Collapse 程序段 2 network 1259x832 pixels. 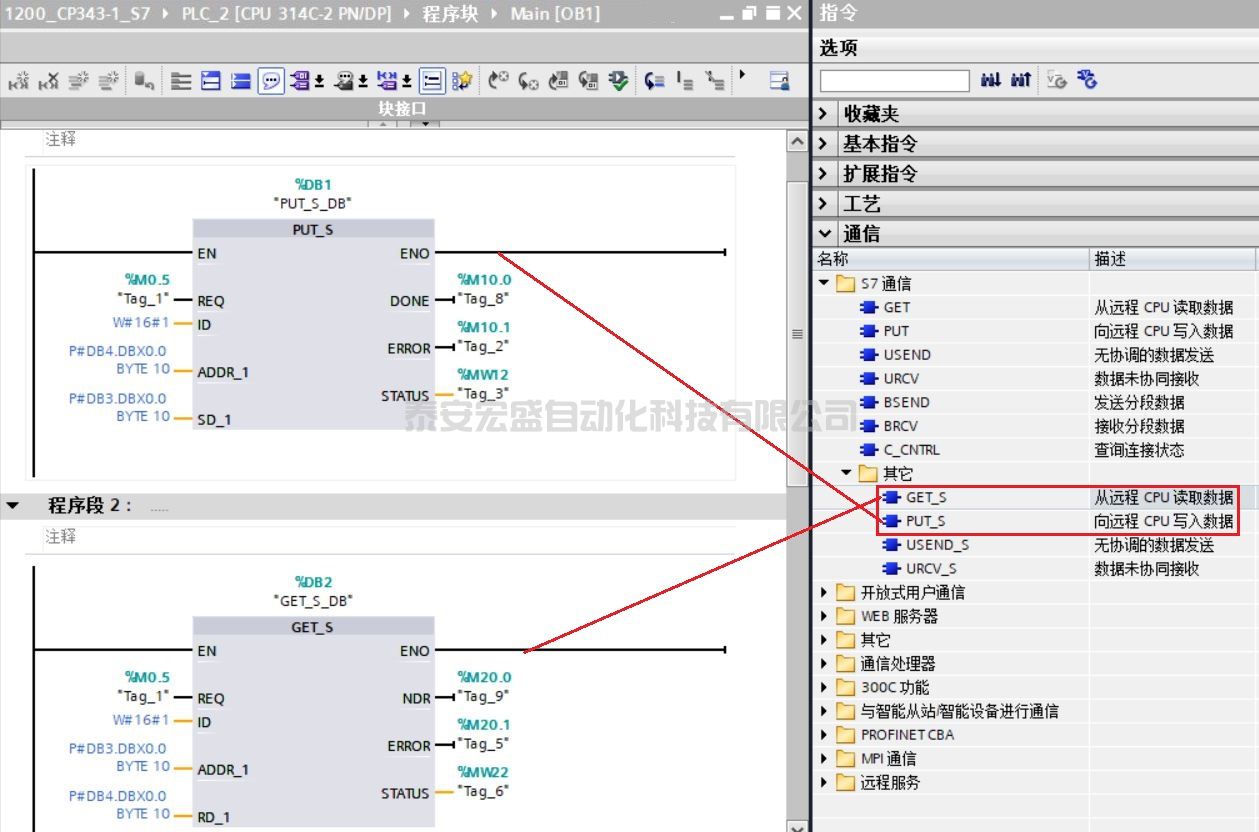tap(13, 506)
